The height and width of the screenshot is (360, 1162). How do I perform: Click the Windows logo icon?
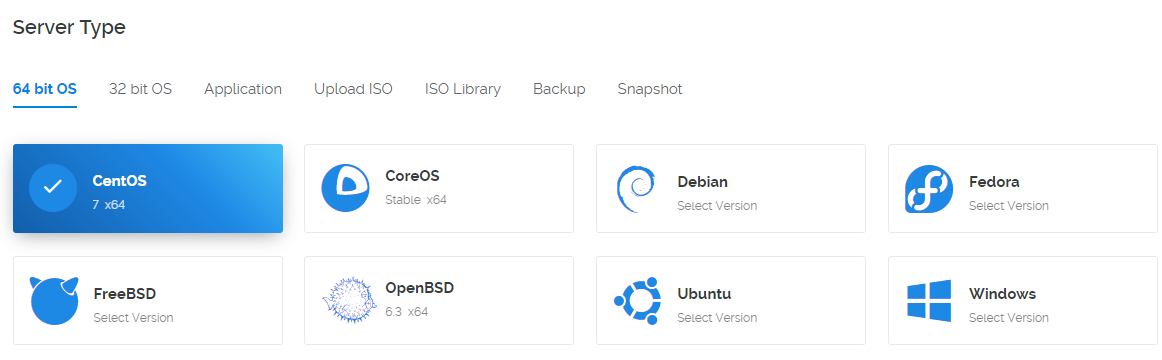click(929, 301)
